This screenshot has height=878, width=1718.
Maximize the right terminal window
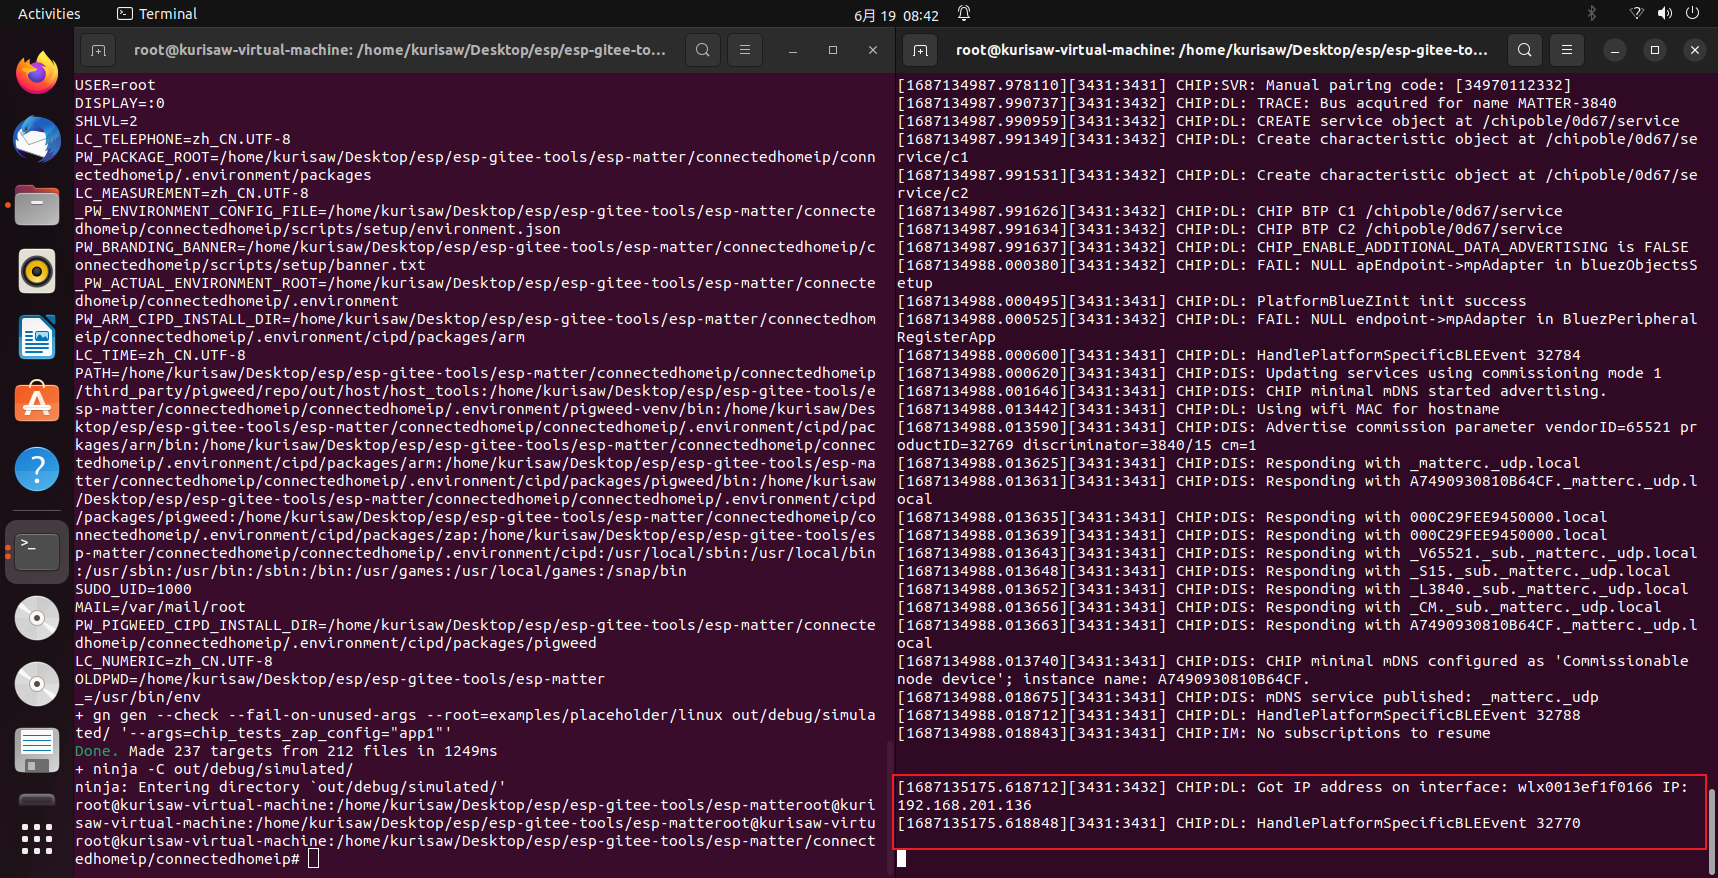1655,50
